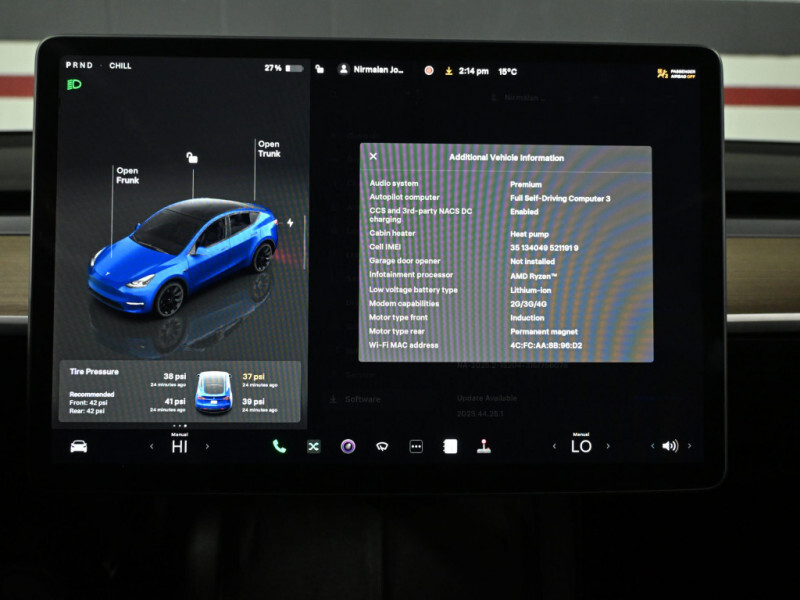Open the shuffle app icon in dock

click(x=313, y=446)
